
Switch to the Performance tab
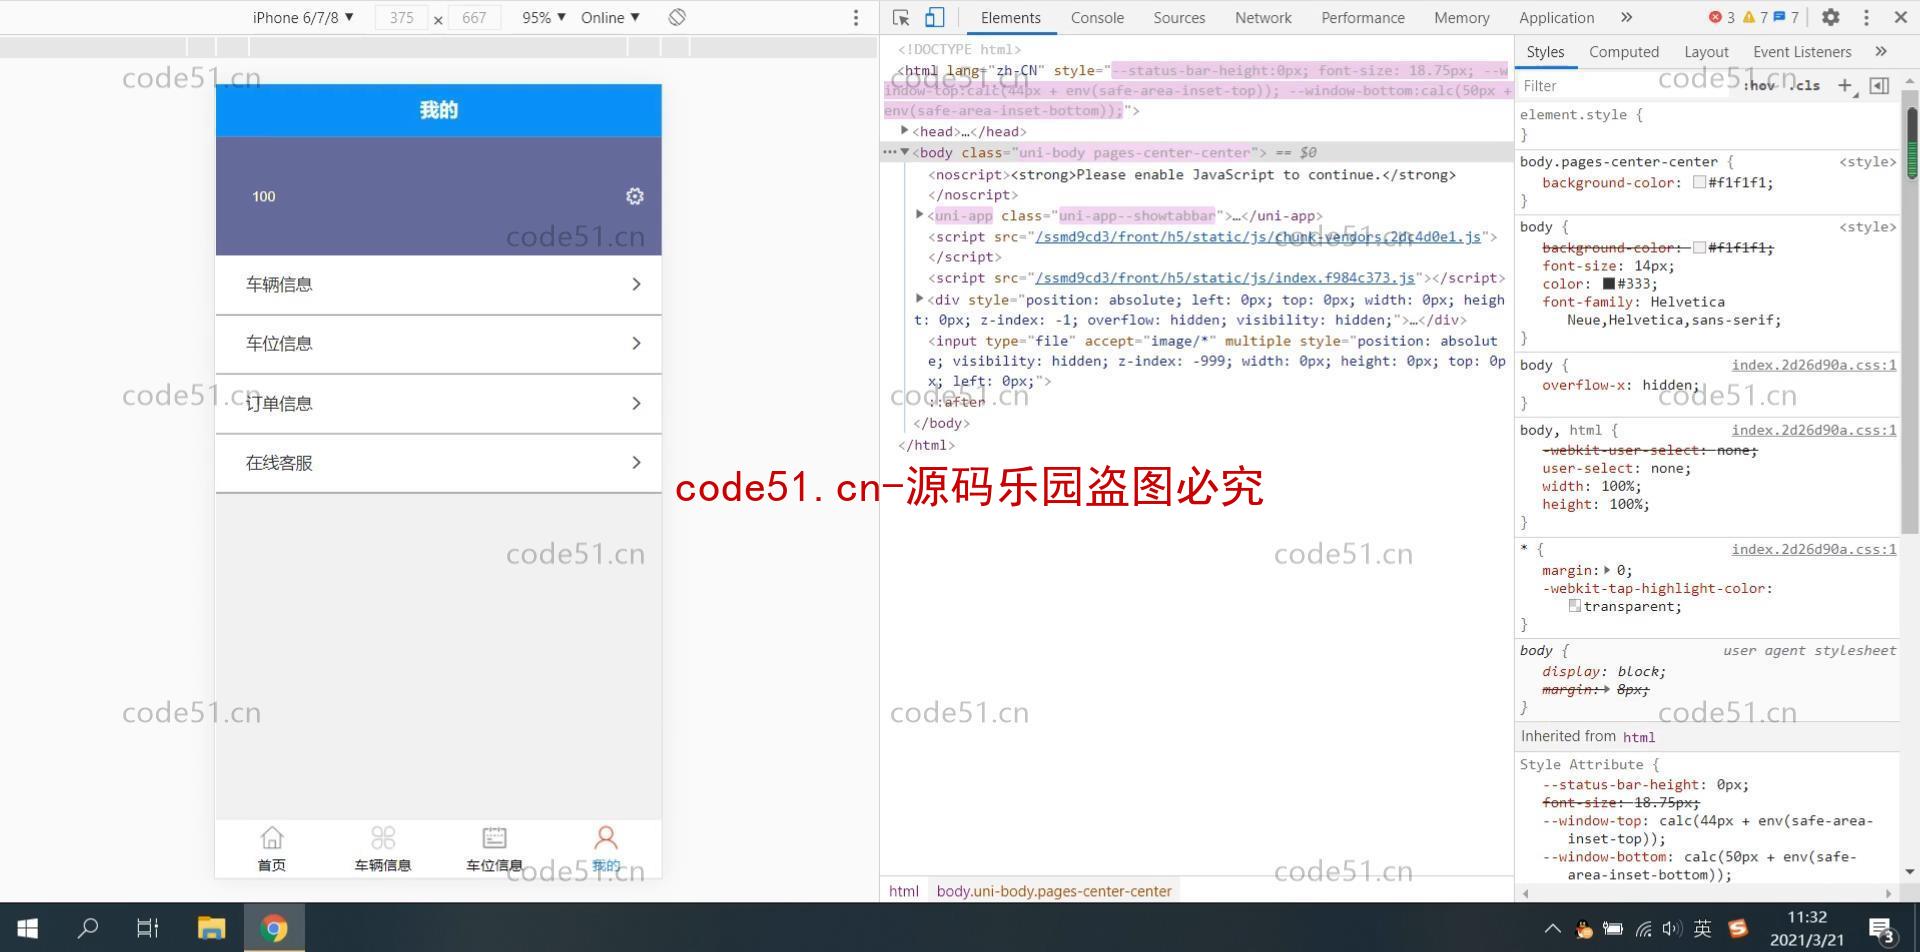1363,17
